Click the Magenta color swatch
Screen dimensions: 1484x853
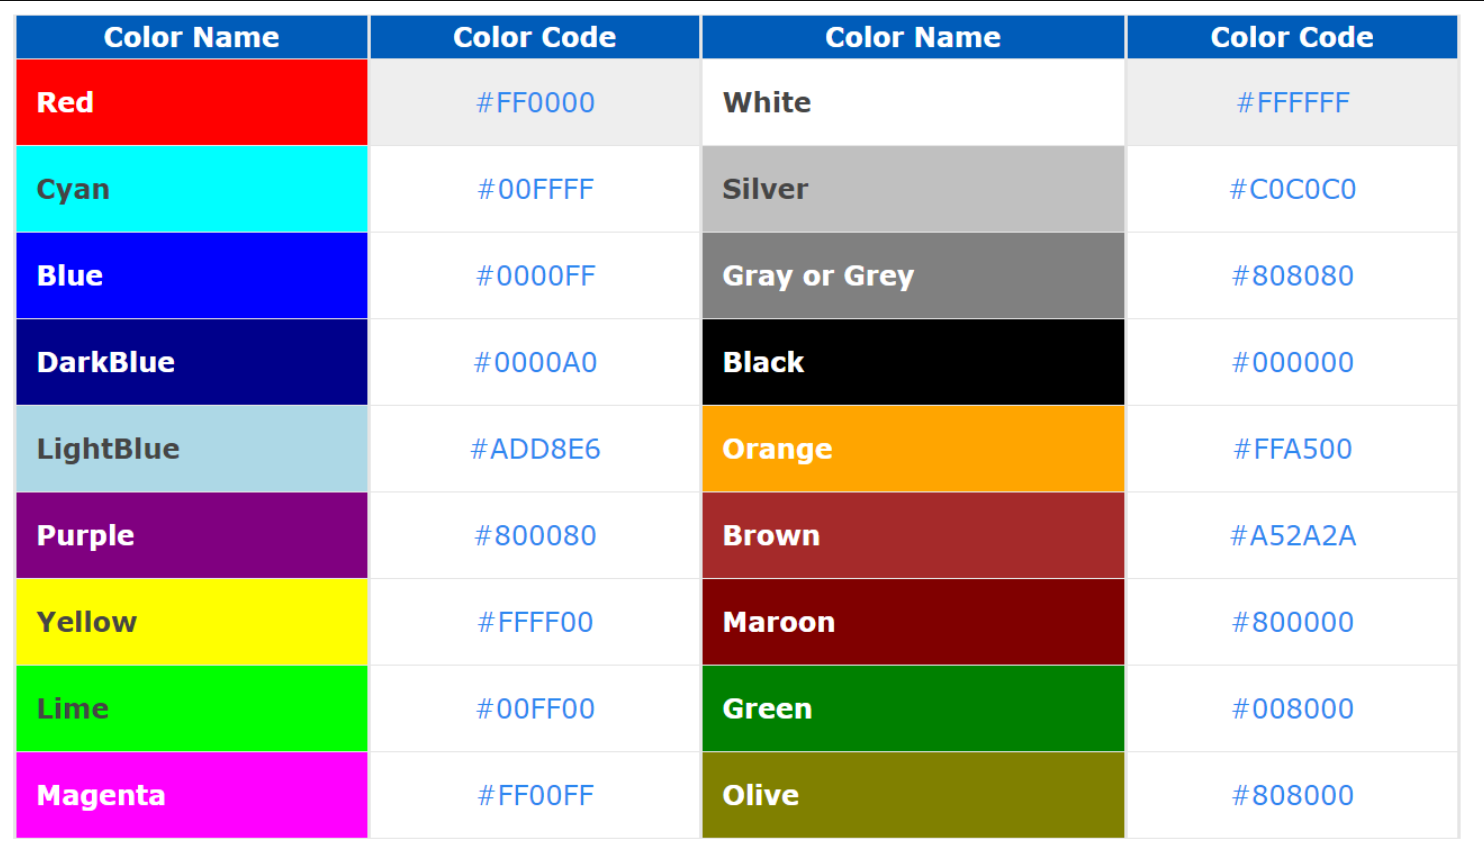pyautogui.click(x=191, y=795)
